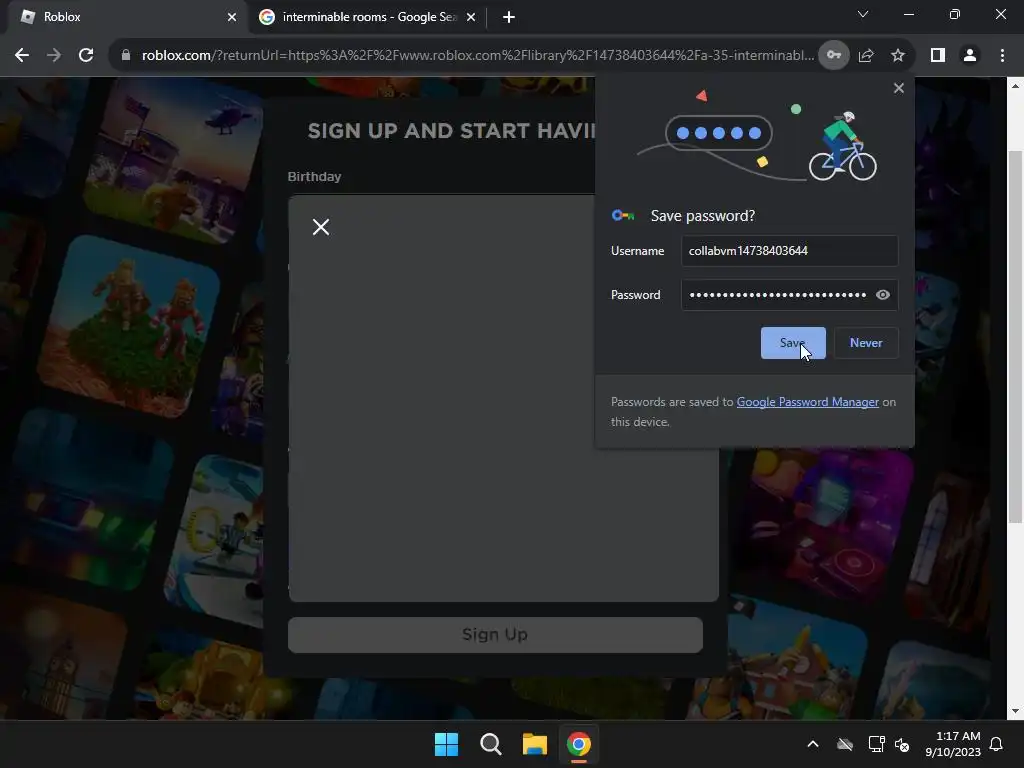Choose Never save password

[866, 343]
